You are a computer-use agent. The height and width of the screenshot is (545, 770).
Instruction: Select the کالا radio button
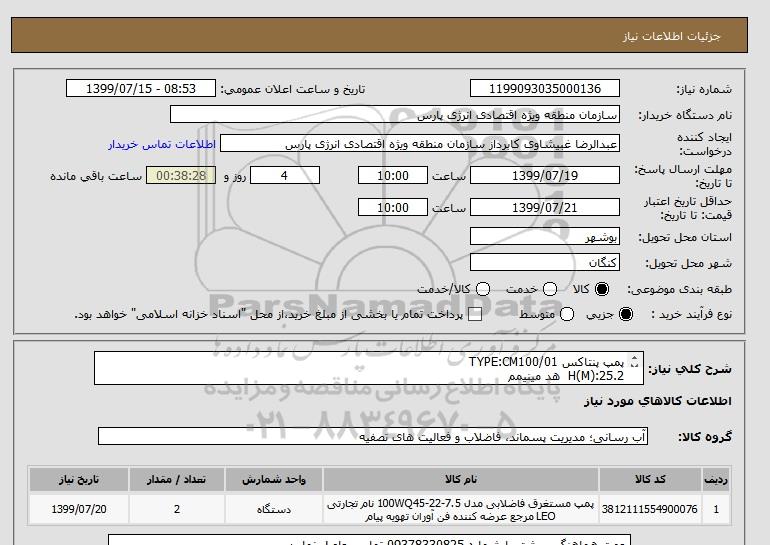point(602,289)
